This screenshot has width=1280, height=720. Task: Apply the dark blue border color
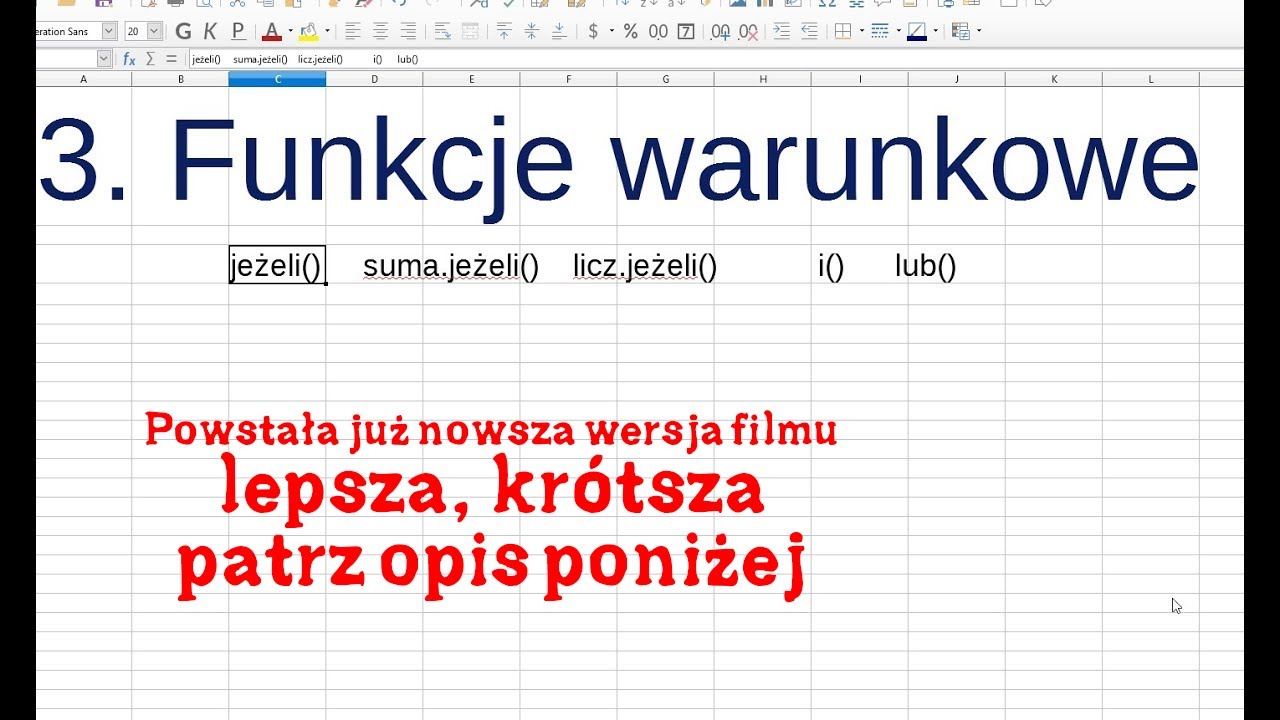click(917, 31)
